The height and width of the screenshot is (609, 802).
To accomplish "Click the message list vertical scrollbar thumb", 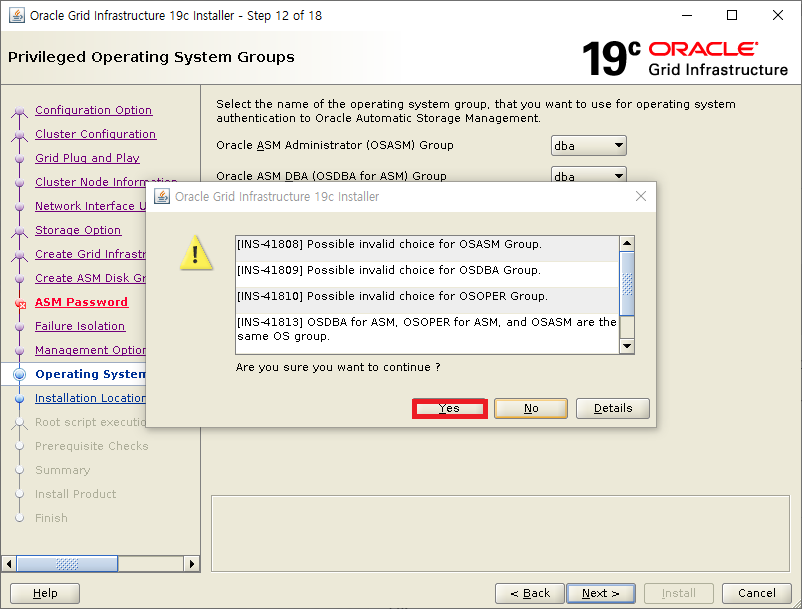I will pos(627,283).
